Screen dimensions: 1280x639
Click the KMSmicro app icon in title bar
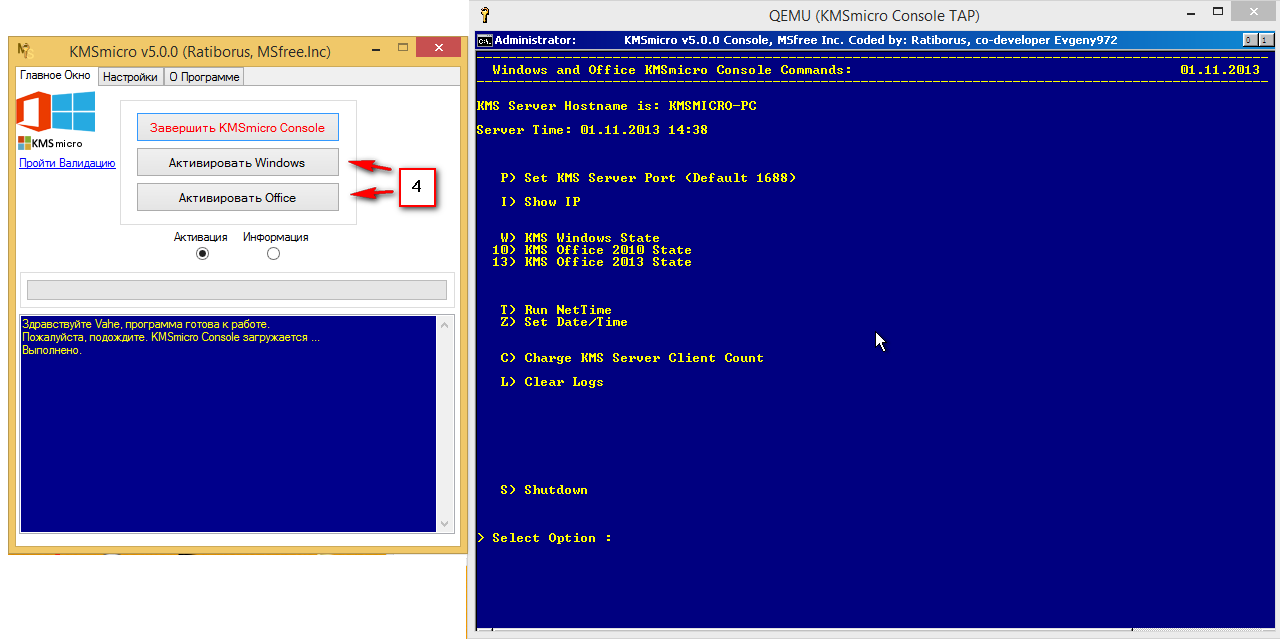pyautogui.click(x=27, y=51)
